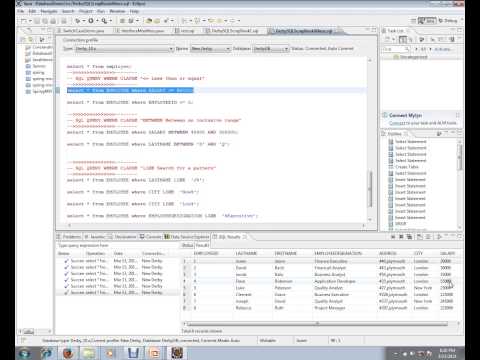This screenshot has height=360, width=480.
Task: Click the horizontal scrollbar of the results table
Action: click(x=317, y=324)
